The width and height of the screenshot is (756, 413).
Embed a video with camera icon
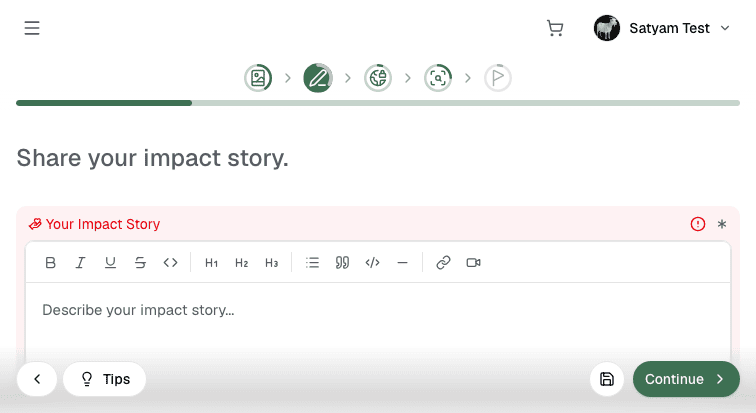pos(473,263)
